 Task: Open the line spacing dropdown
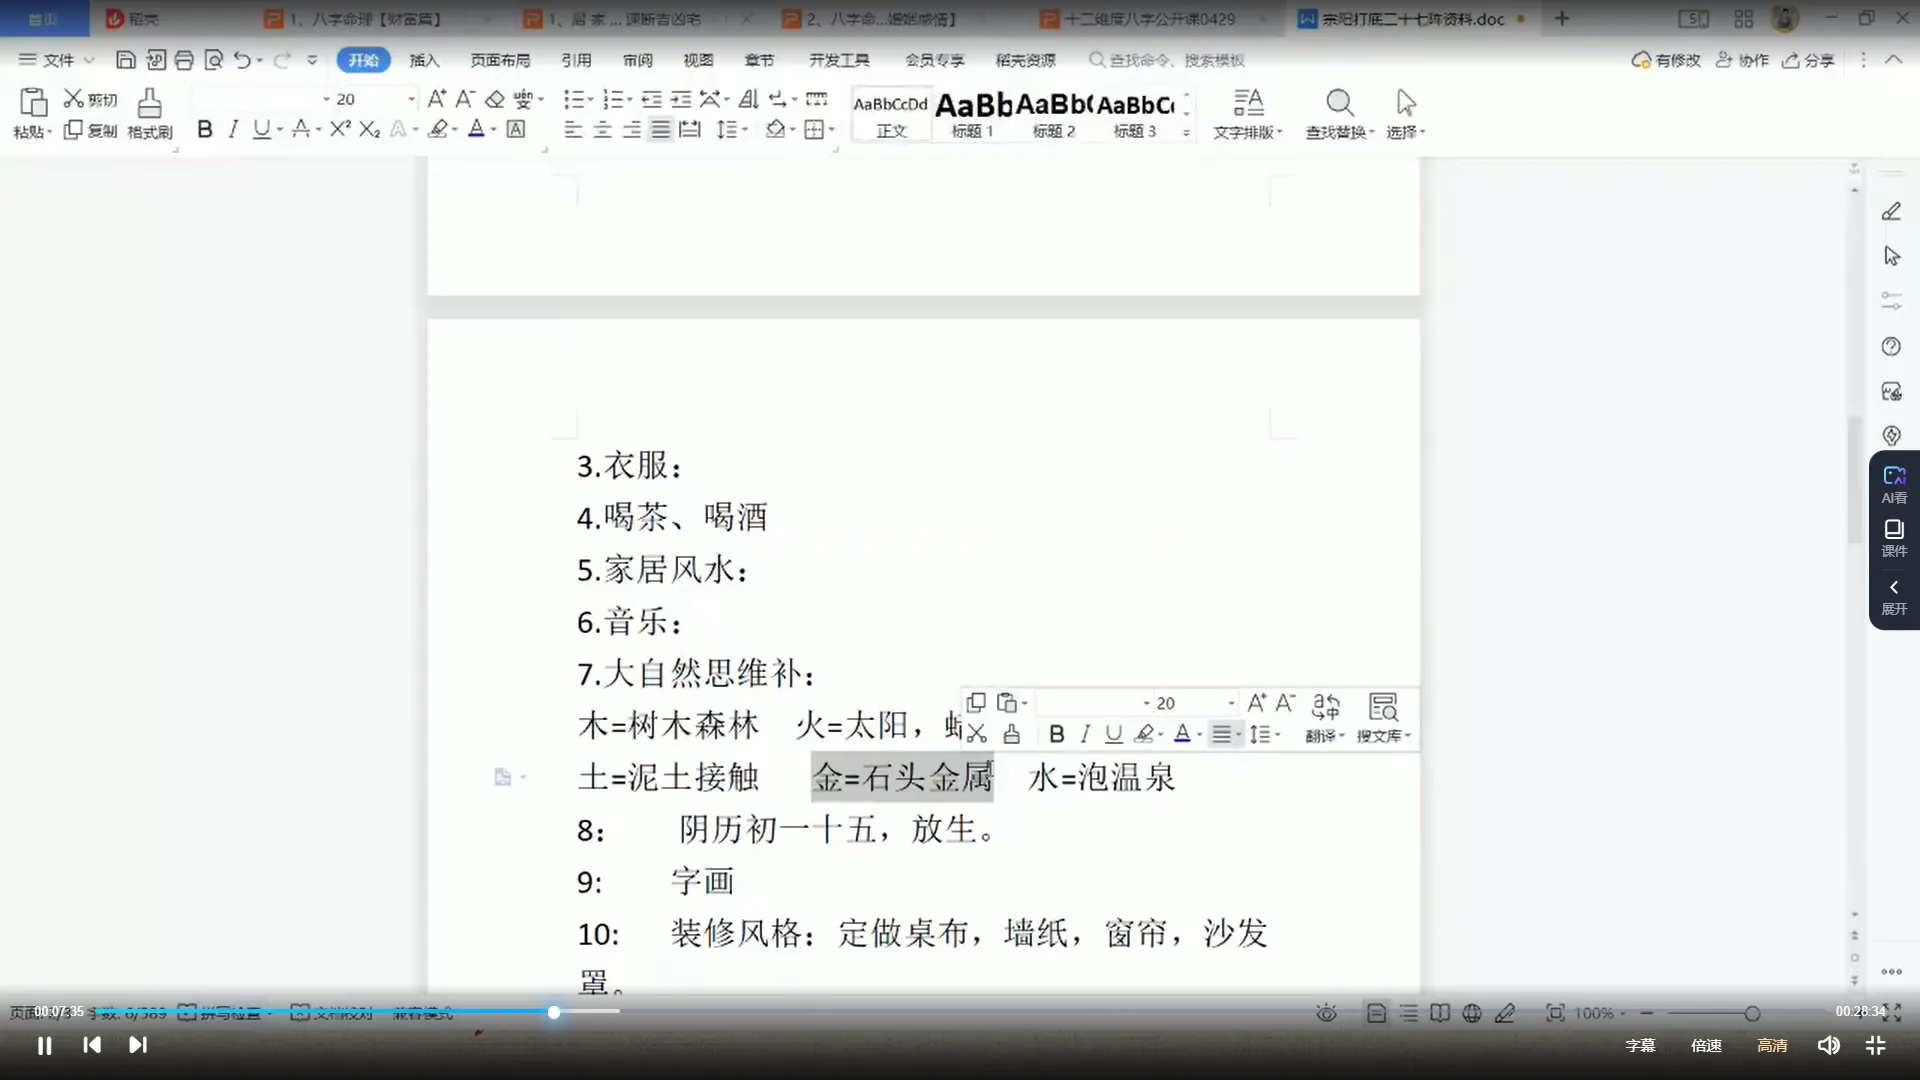pyautogui.click(x=733, y=129)
